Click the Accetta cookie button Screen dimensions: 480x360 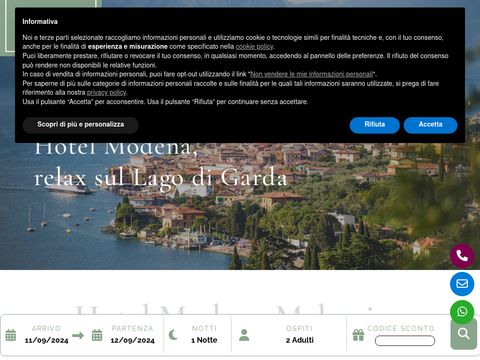pyautogui.click(x=430, y=125)
